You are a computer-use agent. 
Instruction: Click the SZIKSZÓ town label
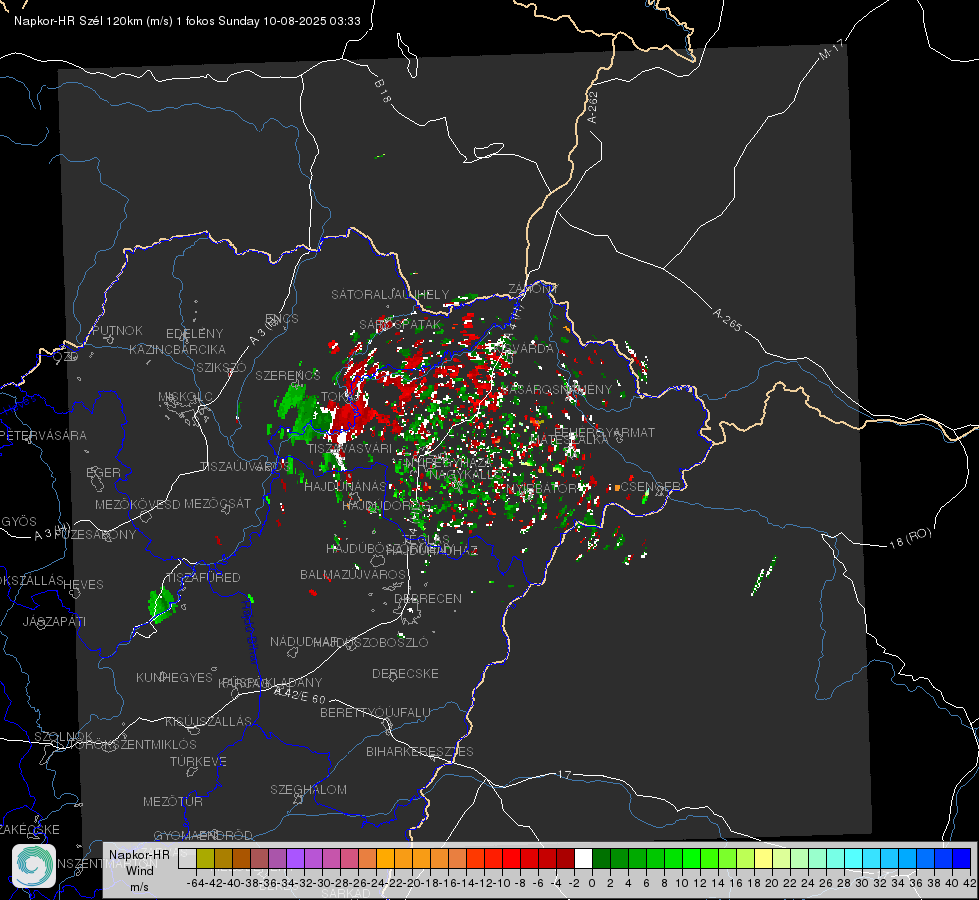pyautogui.click(x=222, y=368)
